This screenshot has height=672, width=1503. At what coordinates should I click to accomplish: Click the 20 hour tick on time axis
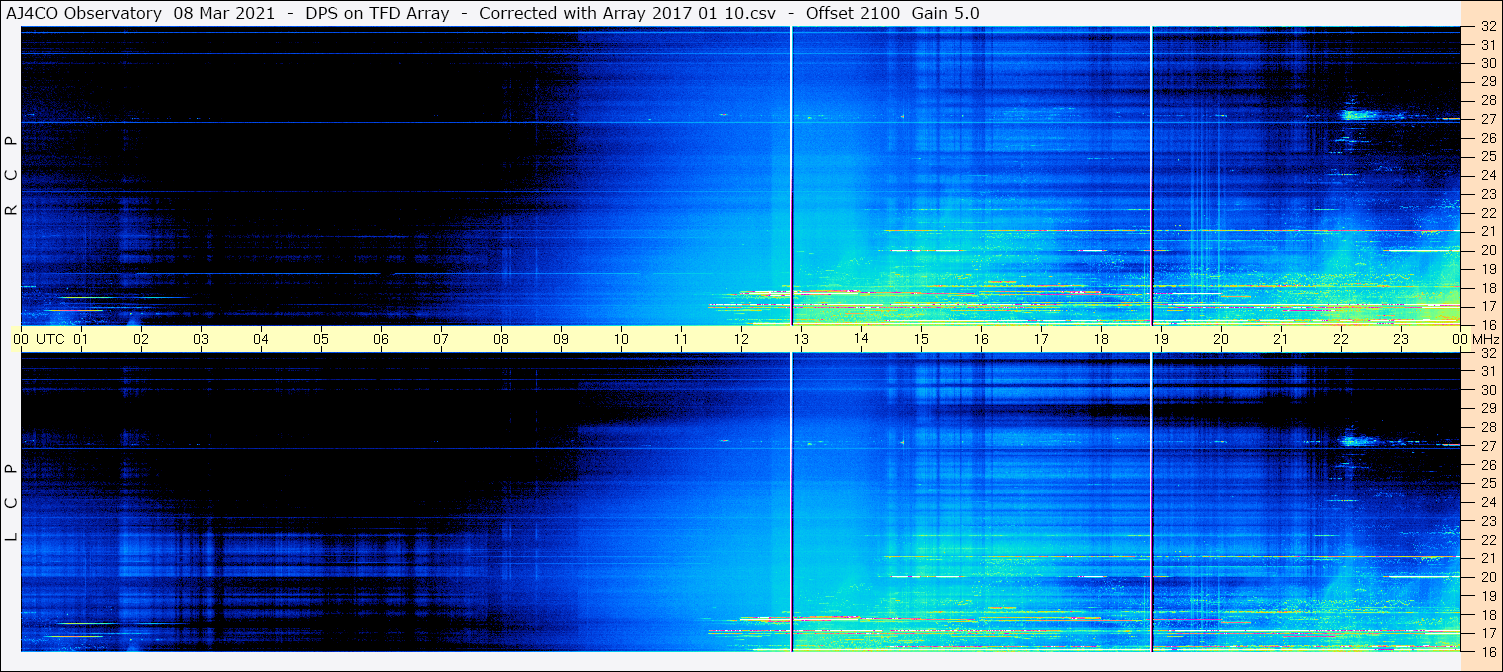point(1221,339)
